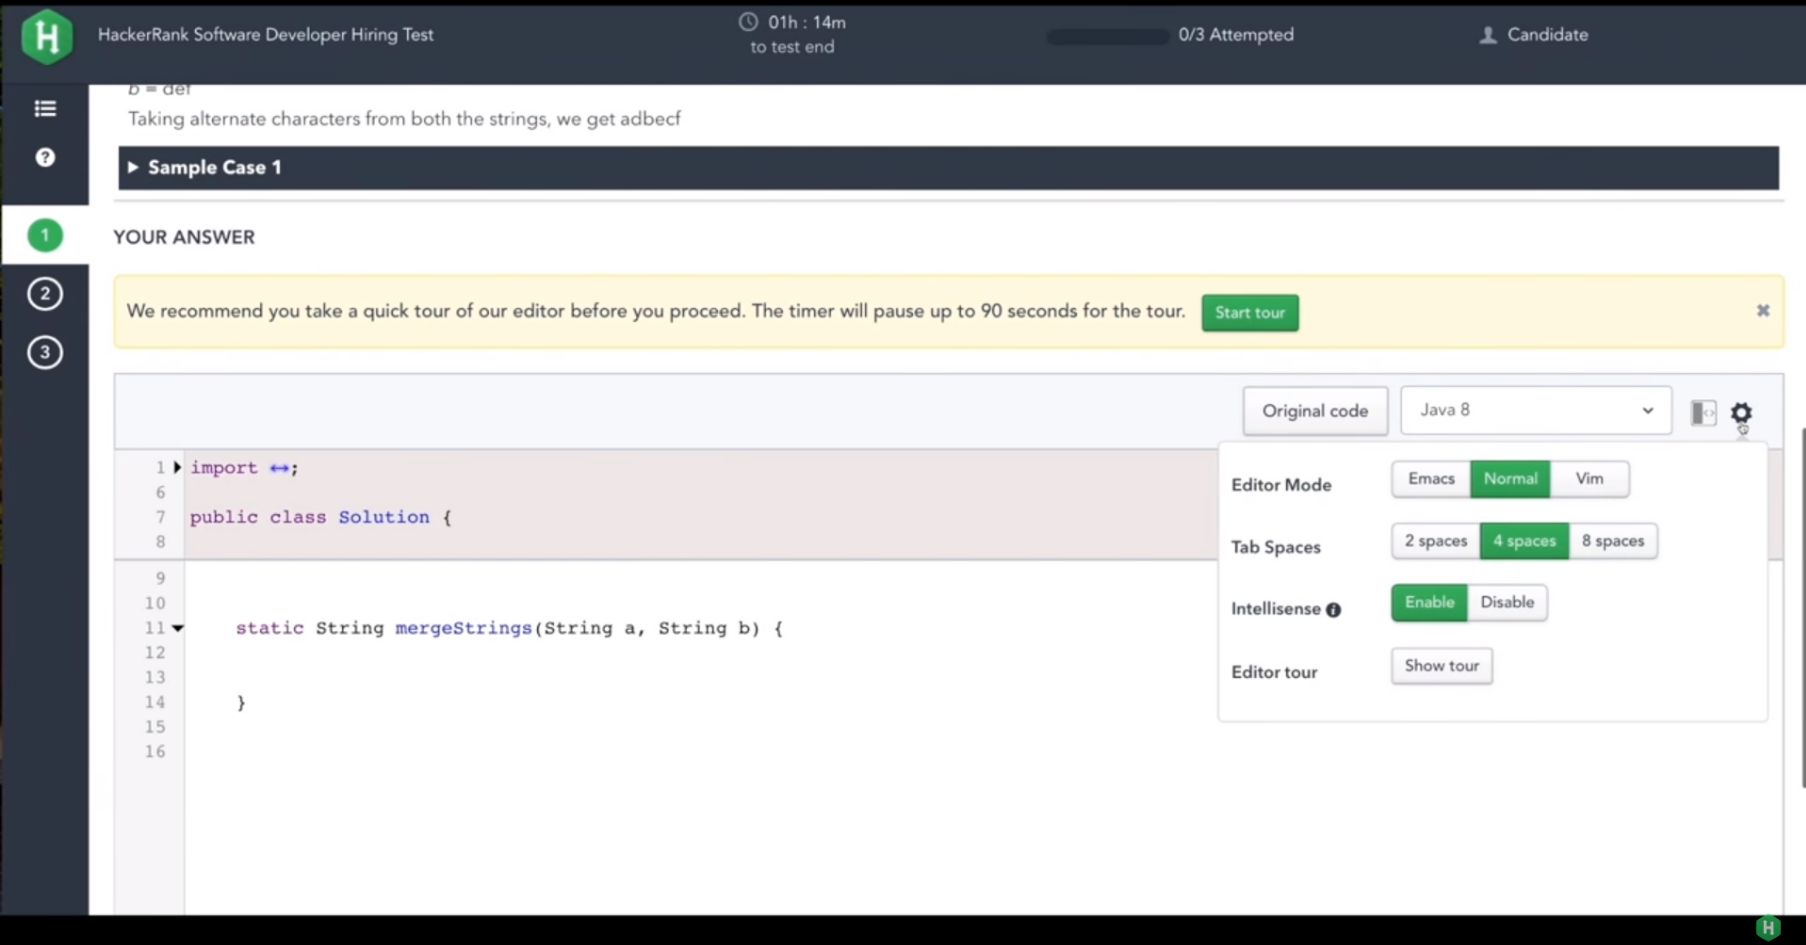This screenshot has height=945, width=1806.
Task: Click the help question mark icon
Action: pos(44,157)
